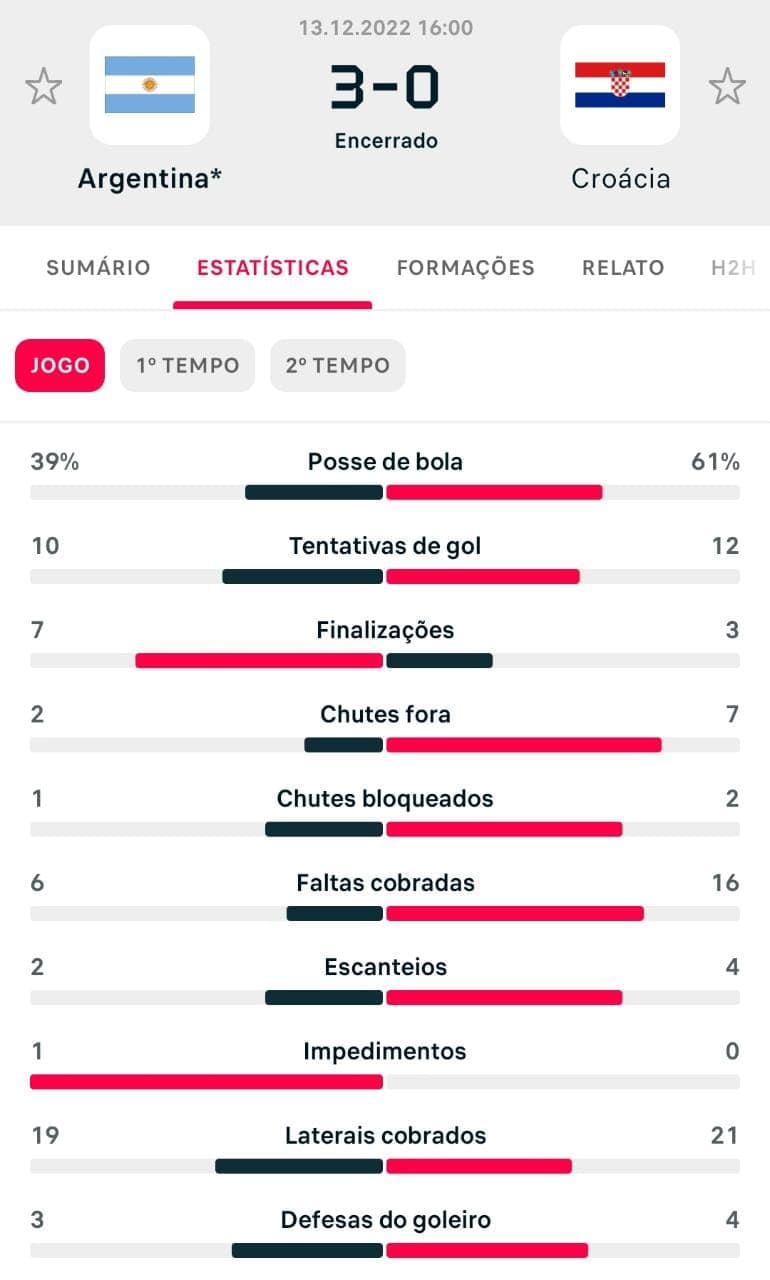Select the ESTATÍSTICAS tab
Screen dimensions: 770x1280
coord(273,268)
